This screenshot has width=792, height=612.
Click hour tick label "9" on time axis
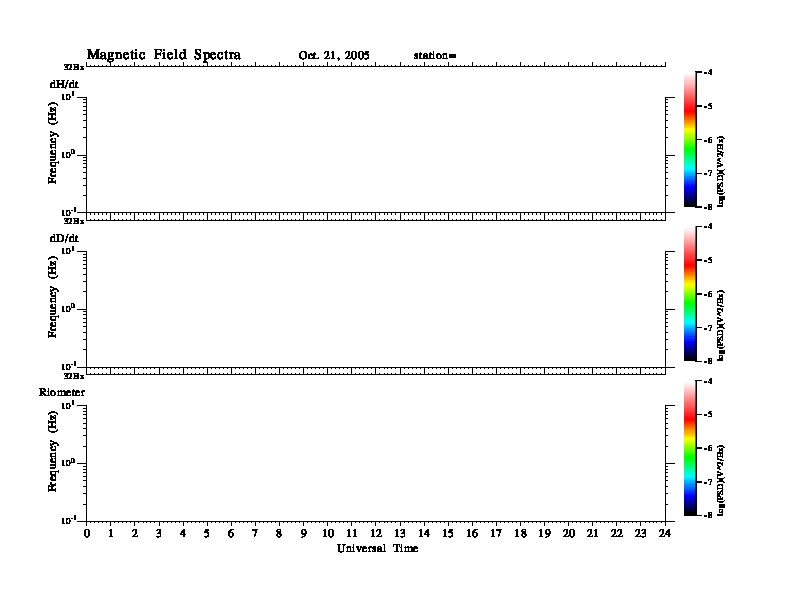point(304,533)
